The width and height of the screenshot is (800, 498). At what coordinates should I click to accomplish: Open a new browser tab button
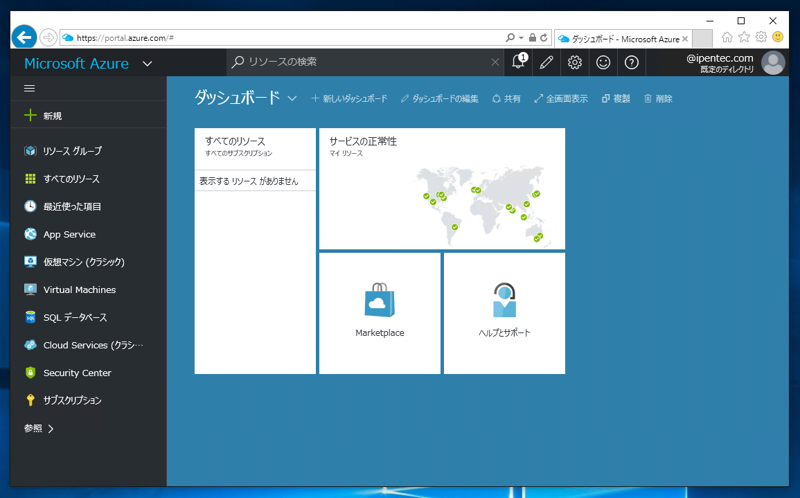pyautogui.click(x=702, y=39)
